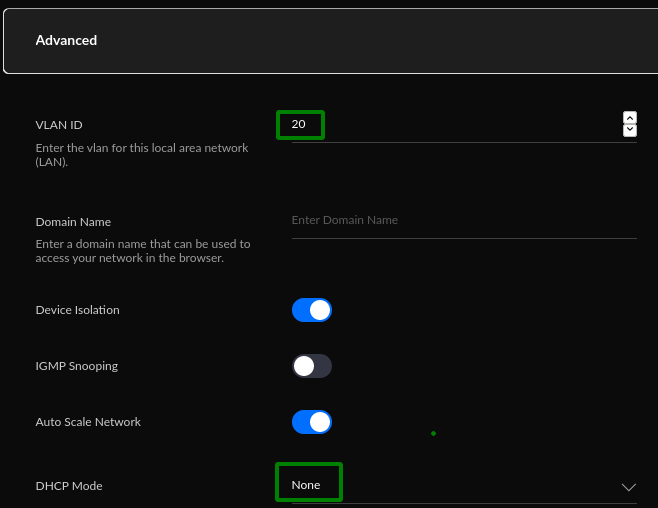Enable the IGMP Snooping switch
Screen dimensions: 658x508
[311, 366]
